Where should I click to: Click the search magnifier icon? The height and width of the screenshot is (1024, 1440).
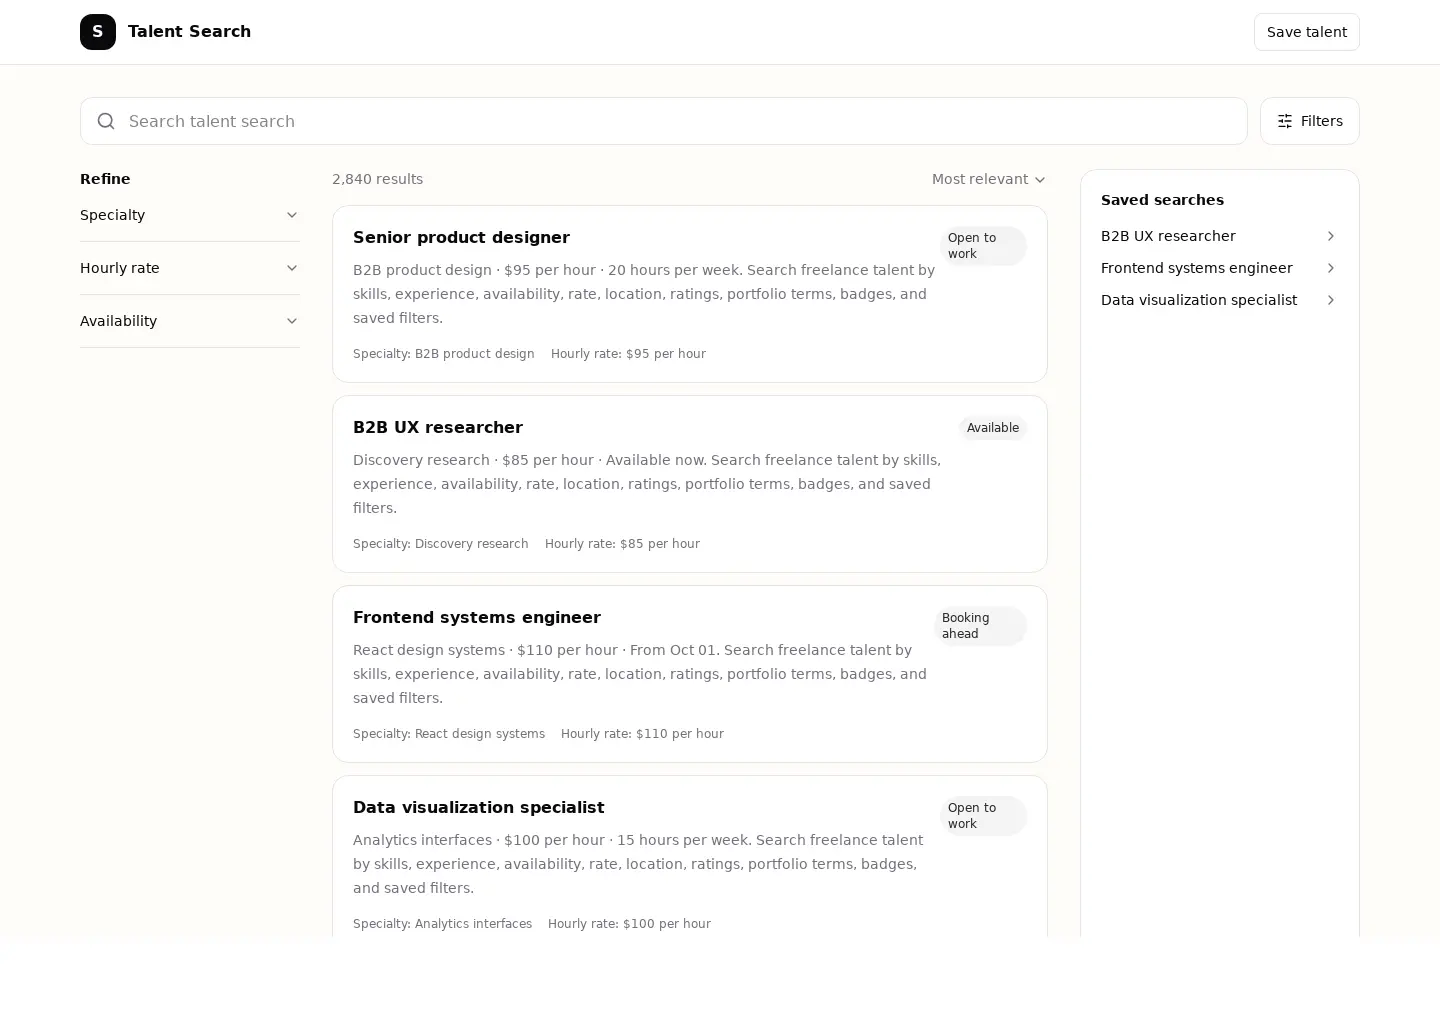106,121
